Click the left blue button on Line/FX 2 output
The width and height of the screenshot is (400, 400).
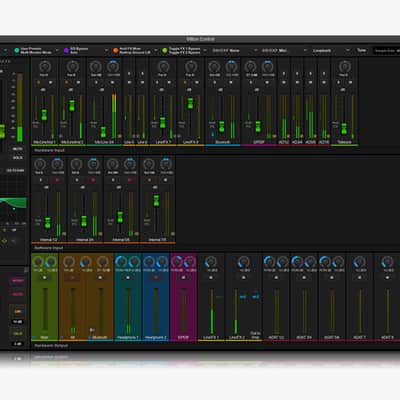[243, 297]
